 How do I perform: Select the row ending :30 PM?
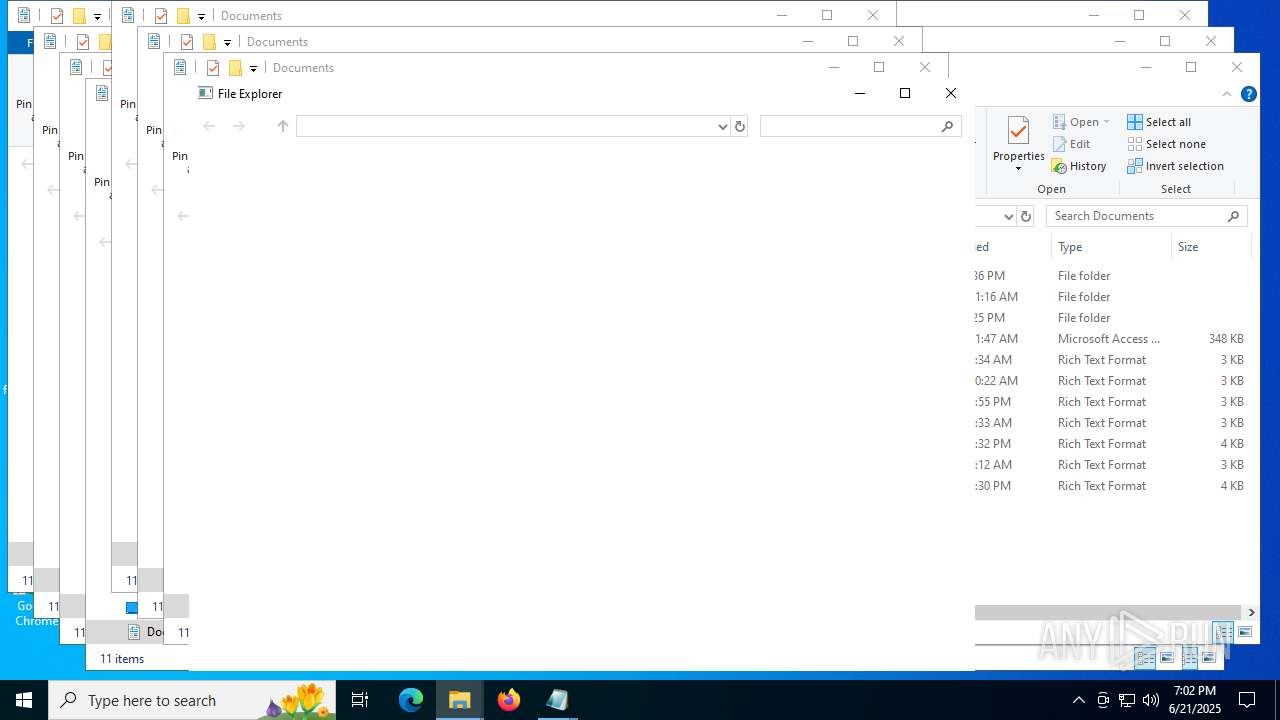(x=1113, y=486)
